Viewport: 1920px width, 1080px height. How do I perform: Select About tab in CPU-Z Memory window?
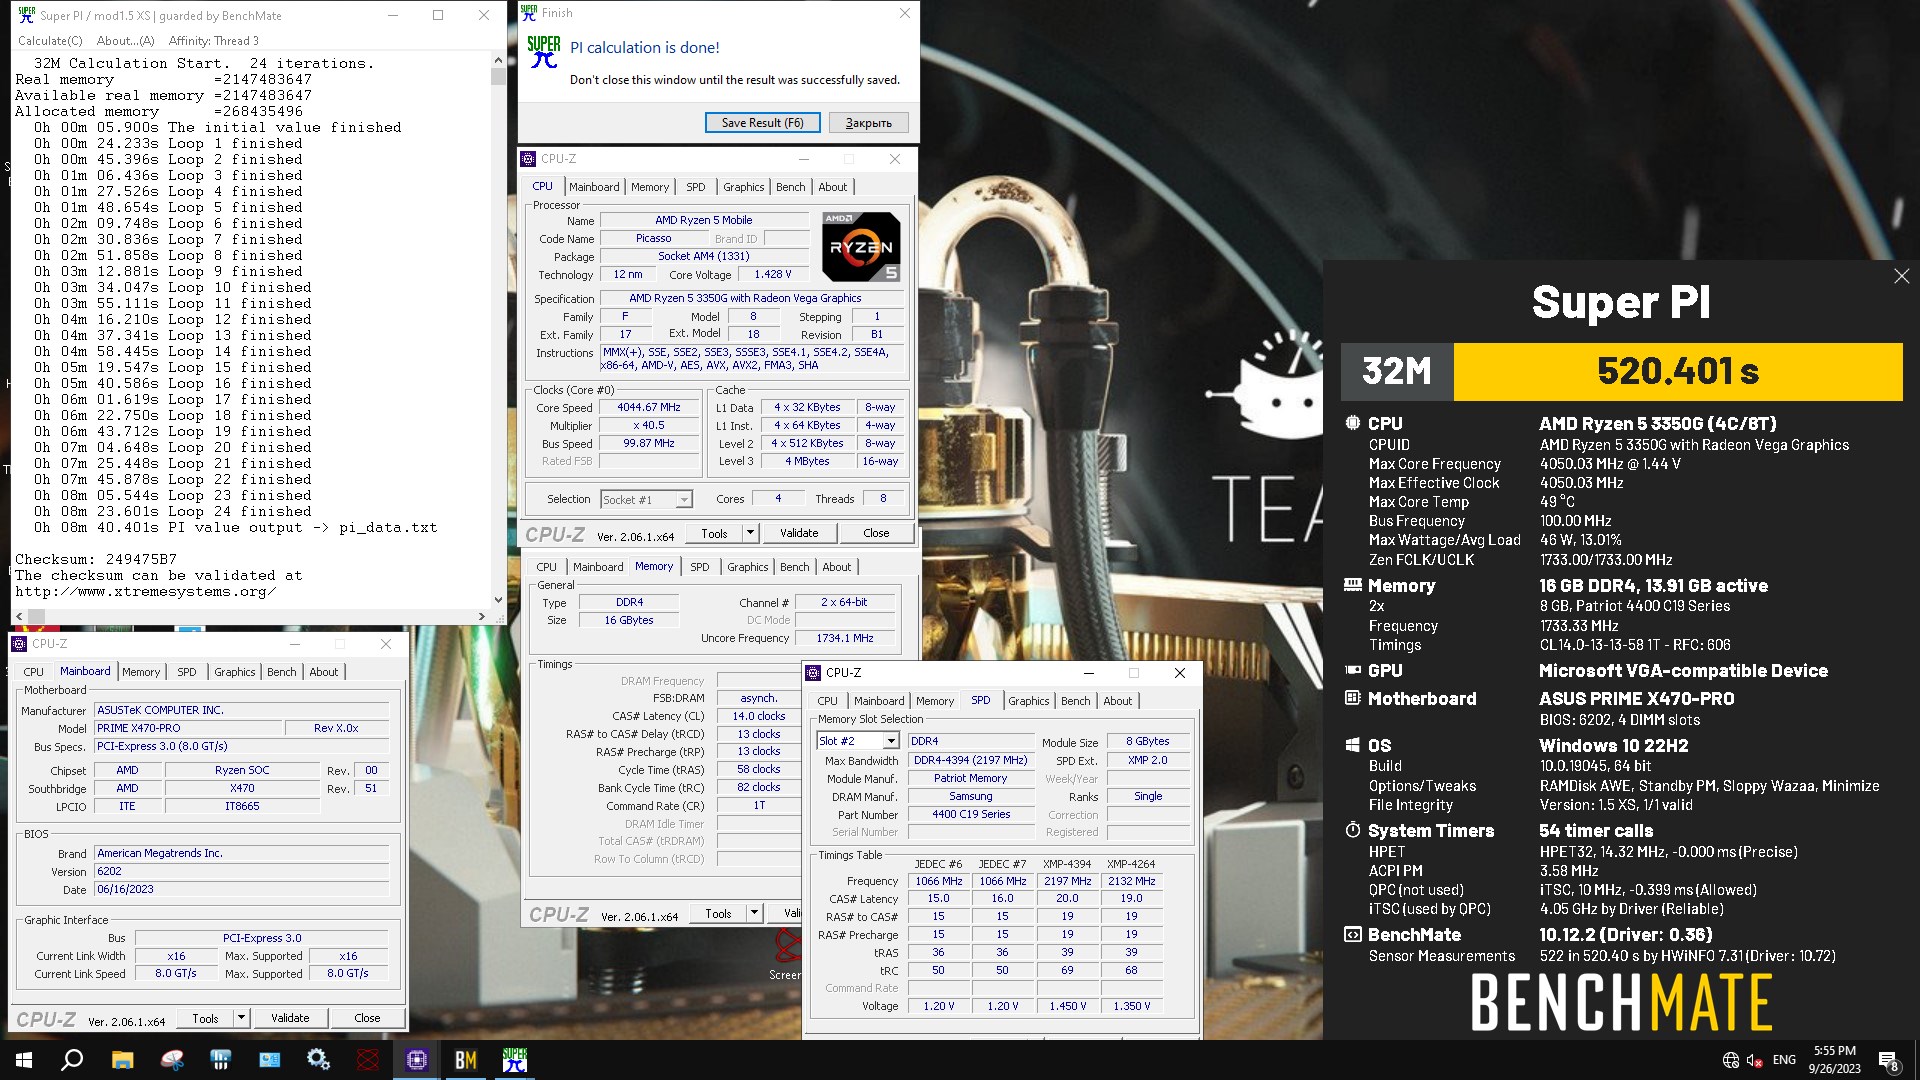coord(837,567)
